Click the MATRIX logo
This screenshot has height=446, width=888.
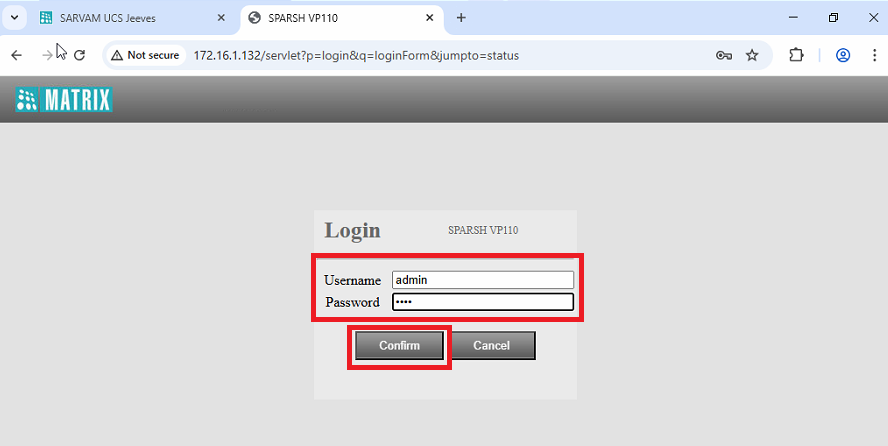(64, 100)
